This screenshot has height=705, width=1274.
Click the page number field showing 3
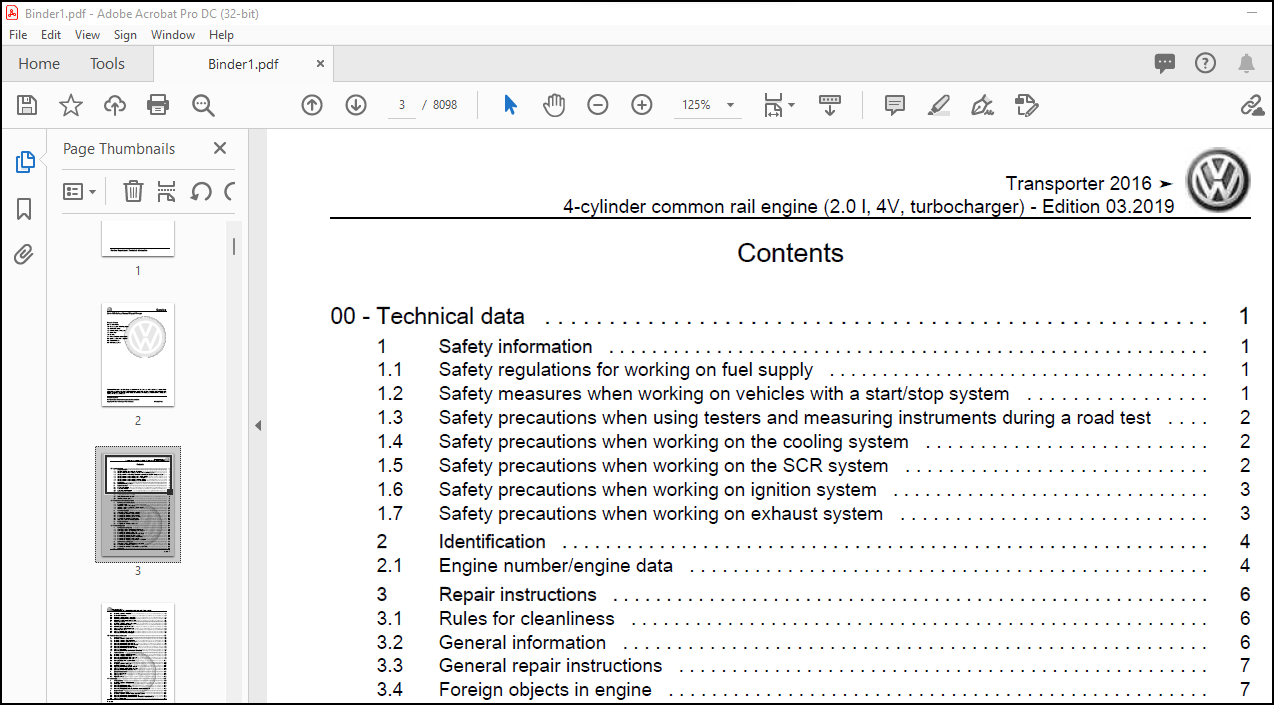click(401, 105)
